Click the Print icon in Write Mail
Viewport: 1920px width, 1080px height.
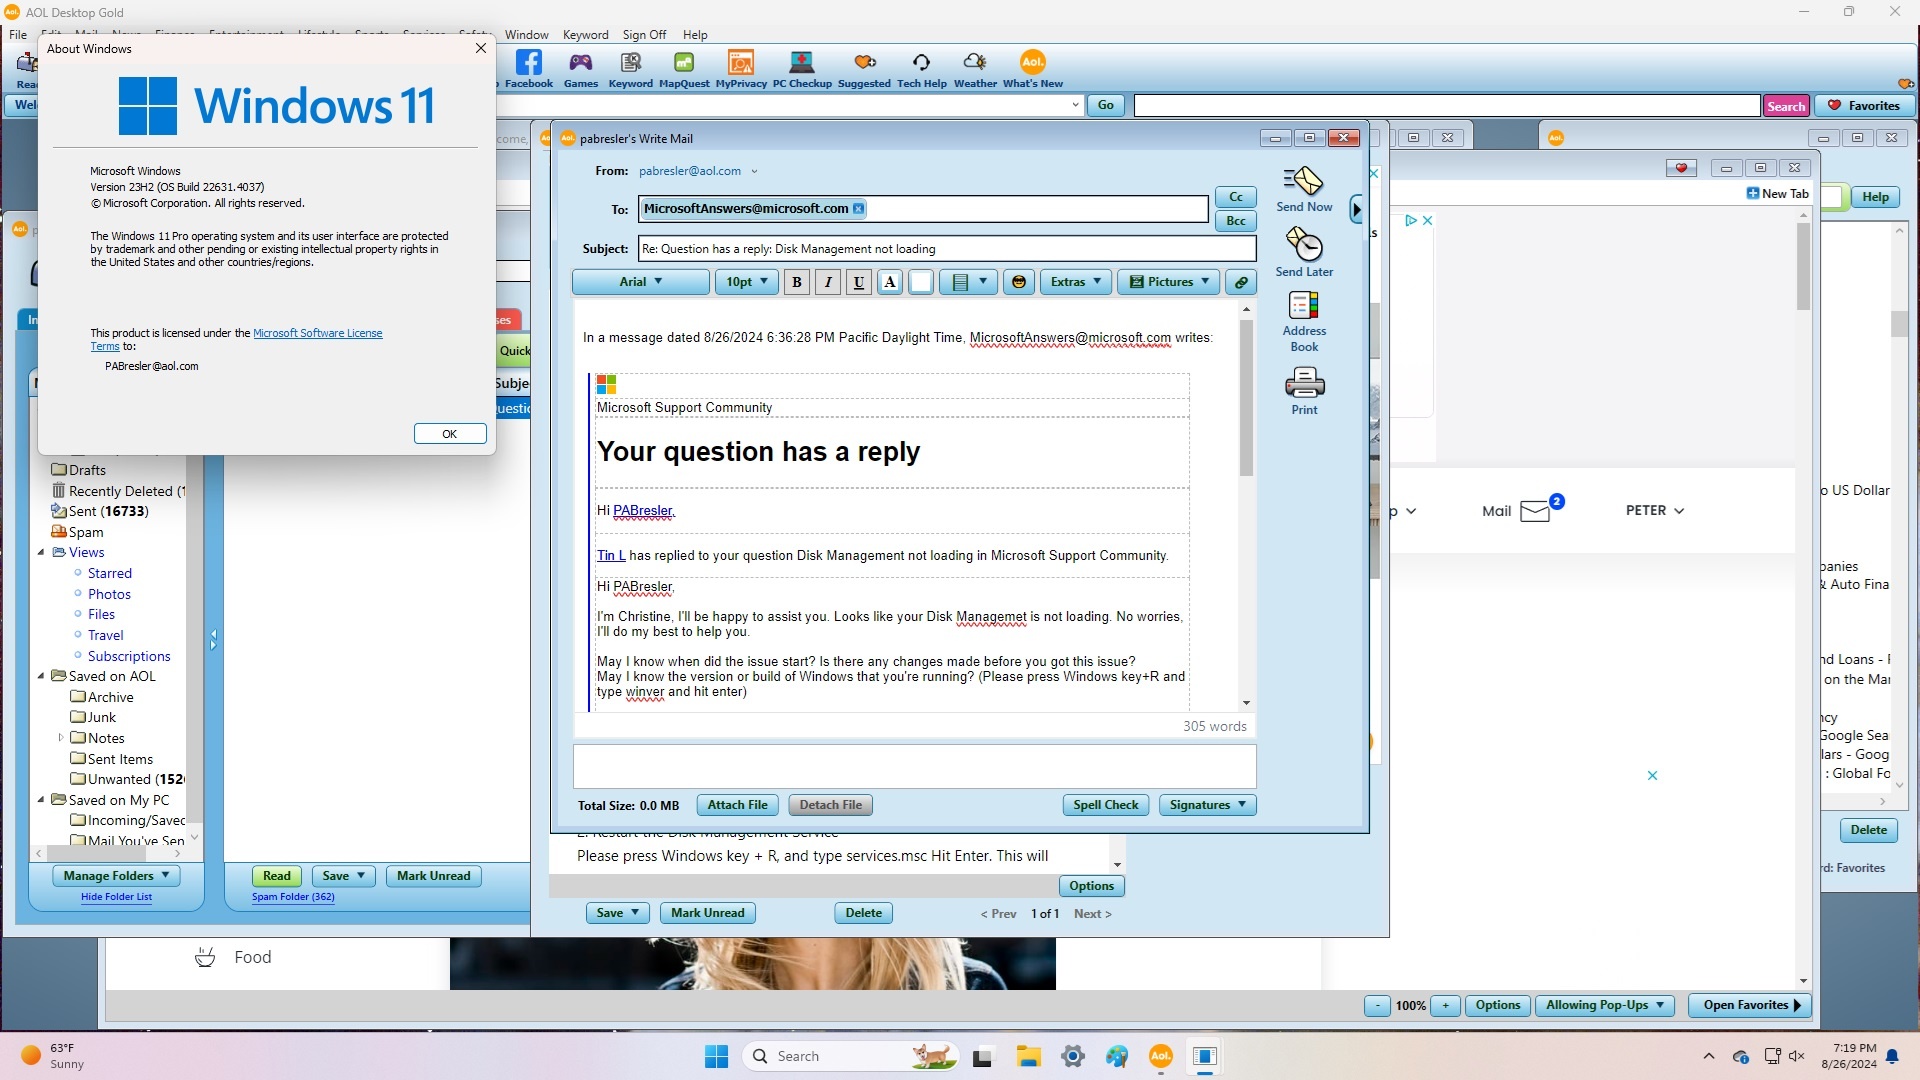(1303, 383)
